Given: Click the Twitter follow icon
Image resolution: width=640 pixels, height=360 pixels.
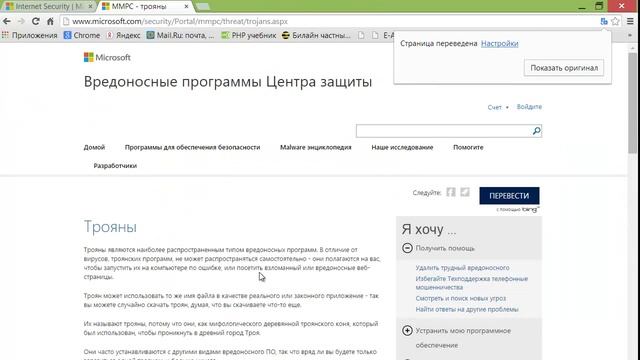Looking at the screenshot, I should coord(465,192).
